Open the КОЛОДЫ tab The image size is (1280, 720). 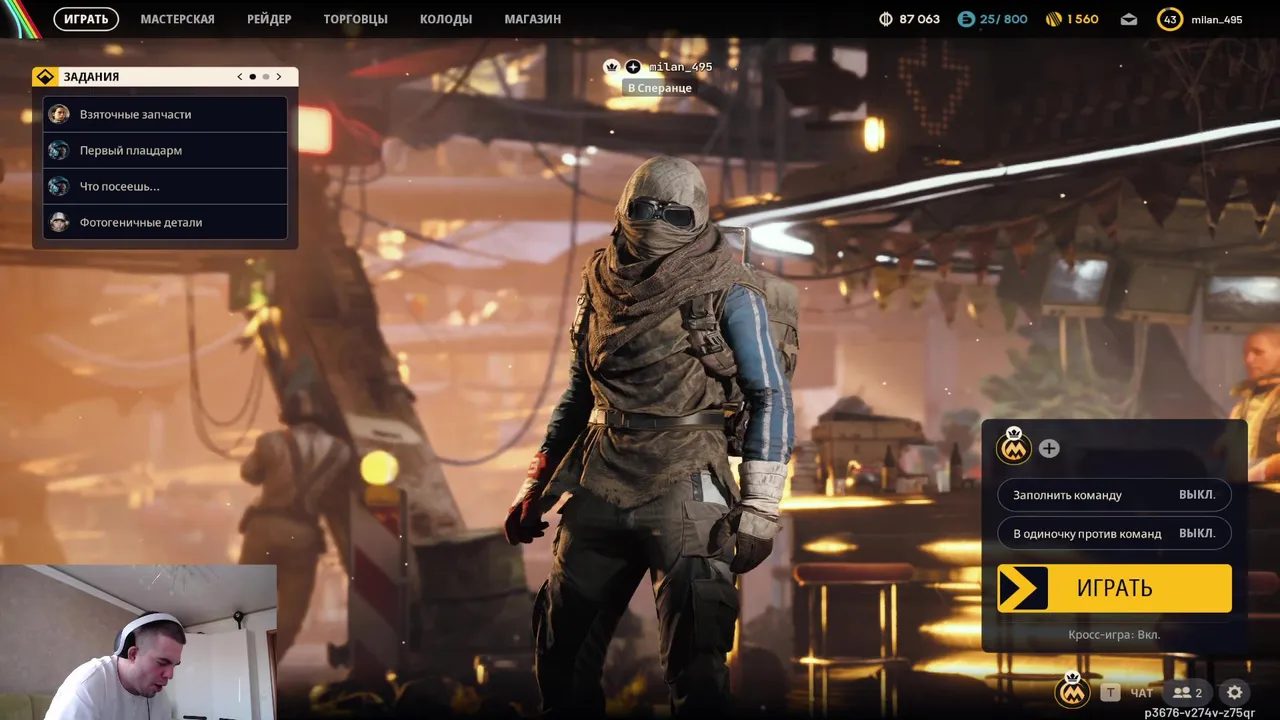click(446, 19)
